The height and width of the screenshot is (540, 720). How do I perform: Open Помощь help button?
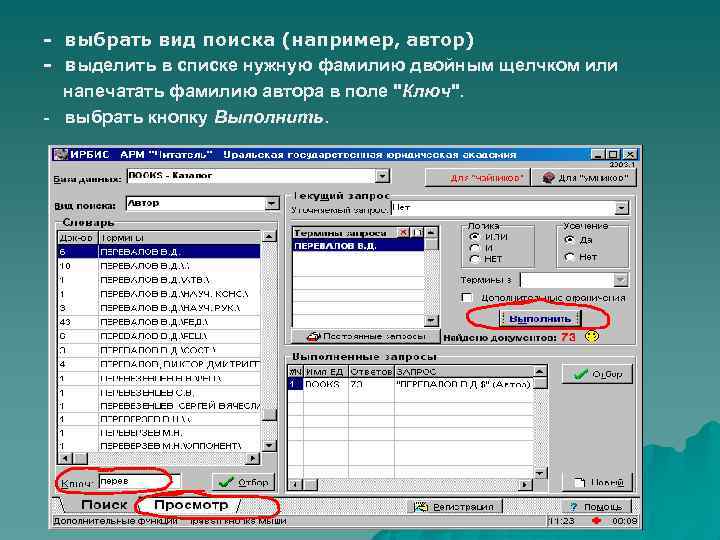(x=597, y=506)
